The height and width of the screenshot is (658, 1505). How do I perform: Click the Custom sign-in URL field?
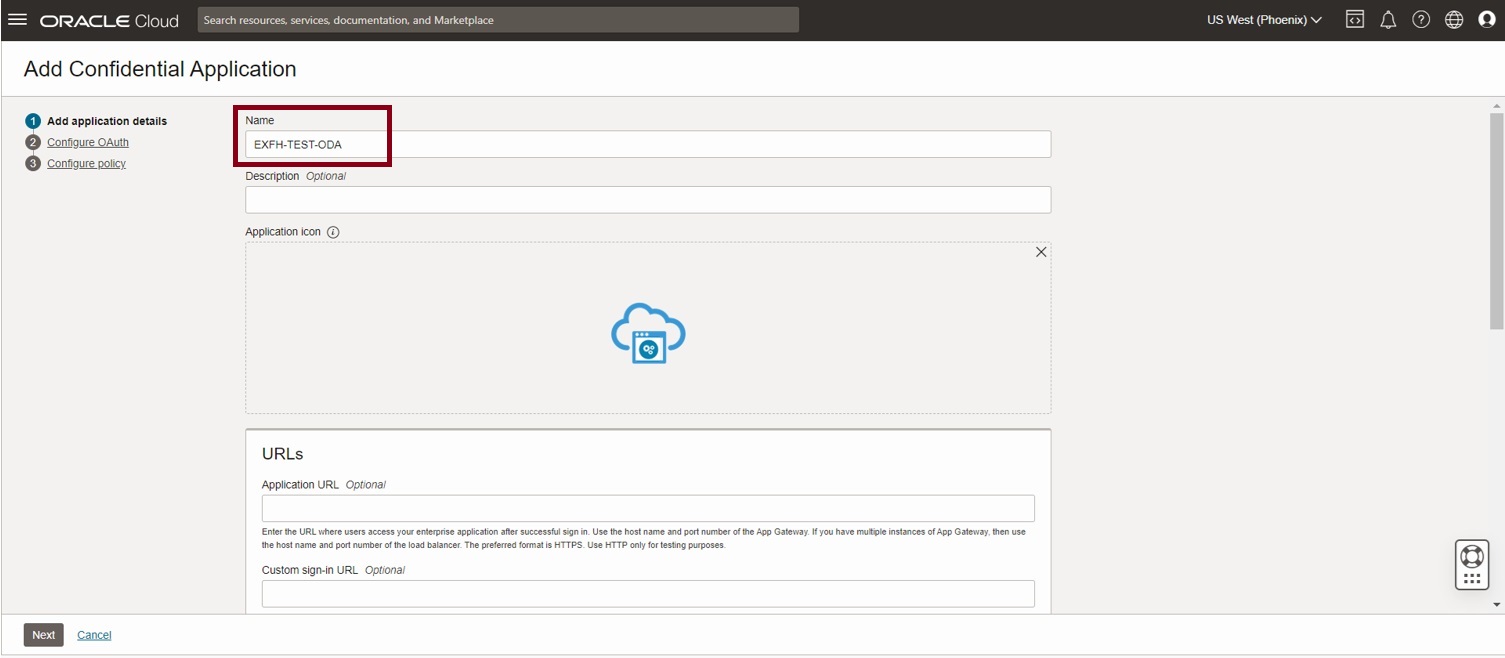[x=648, y=594]
